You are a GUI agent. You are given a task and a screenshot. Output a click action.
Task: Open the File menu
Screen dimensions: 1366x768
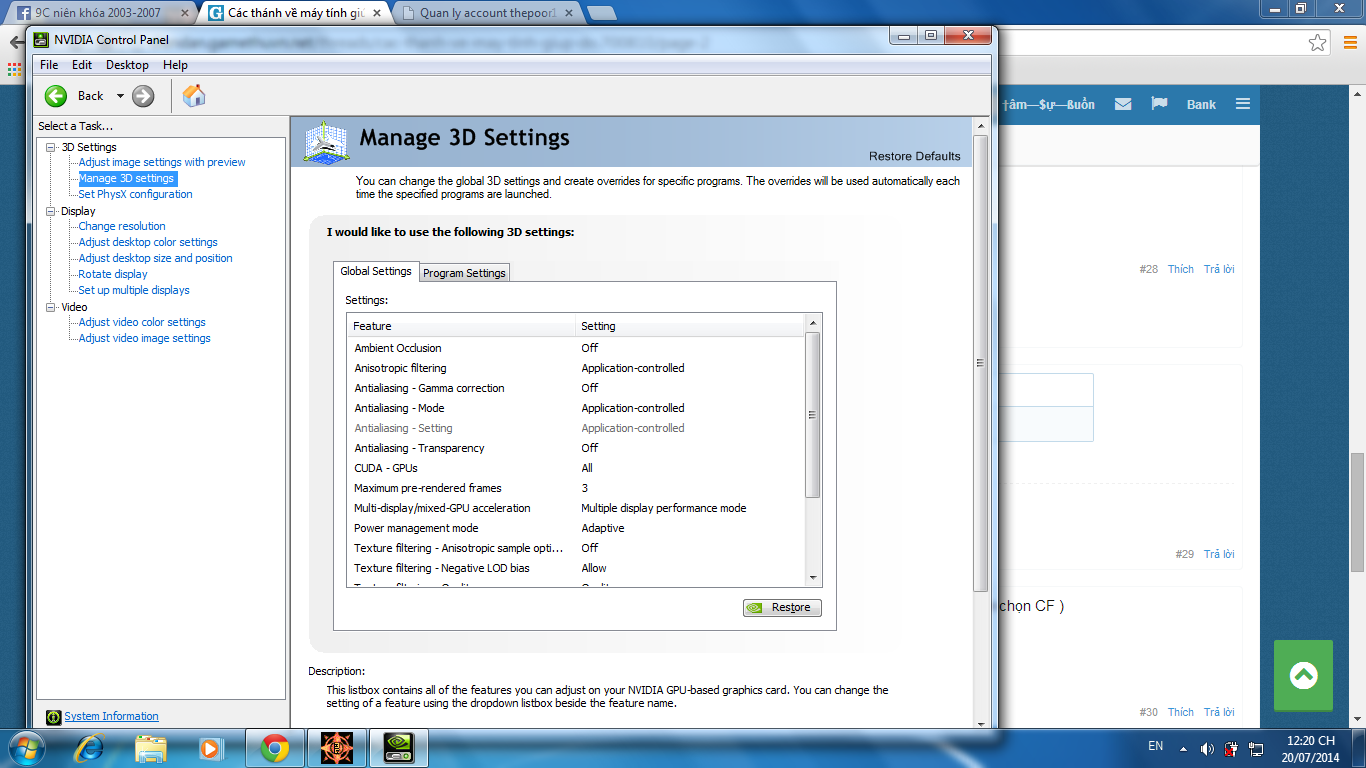pyautogui.click(x=49, y=65)
